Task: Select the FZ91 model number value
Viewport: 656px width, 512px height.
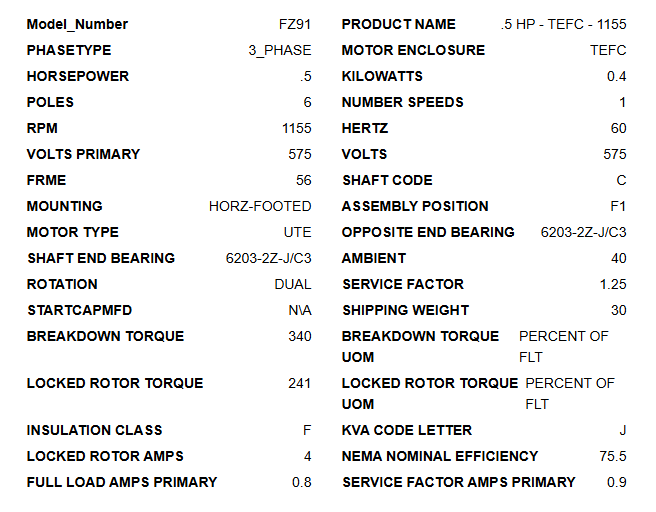Action: point(295,24)
